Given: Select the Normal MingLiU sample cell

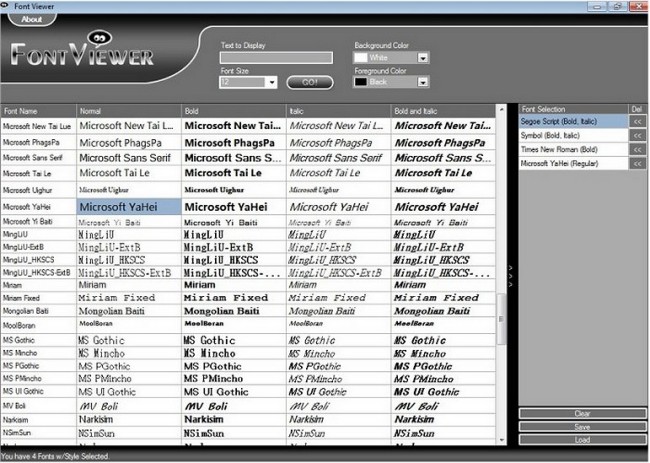Looking at the screenshot, I should click(129, 235).
